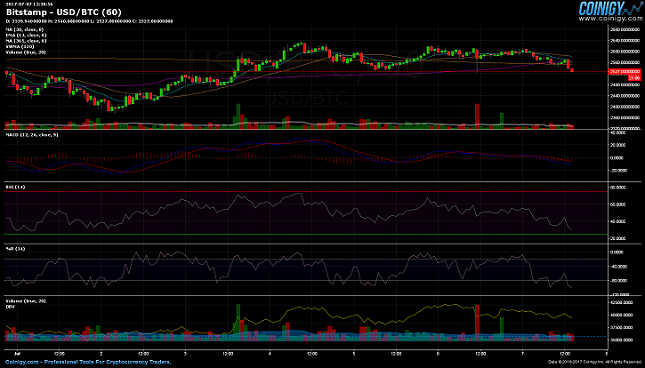The height and width of the screenshot is (368, 645).
Task: Select the MA (365, close, 0) indicator label
Action: pyautogui.click(x=26, y=41)
